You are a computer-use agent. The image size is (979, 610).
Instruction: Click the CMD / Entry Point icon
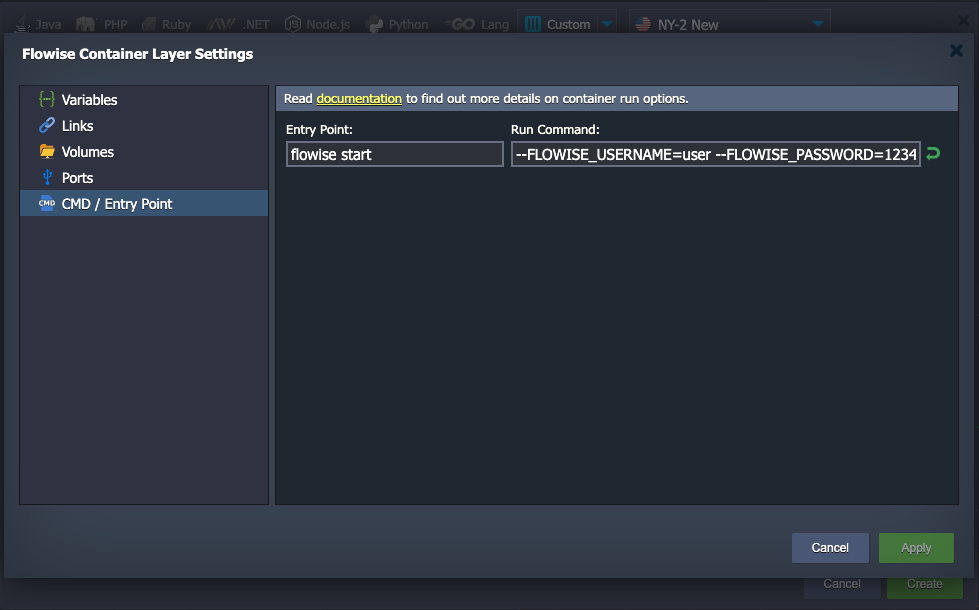[x=47, y=204]
